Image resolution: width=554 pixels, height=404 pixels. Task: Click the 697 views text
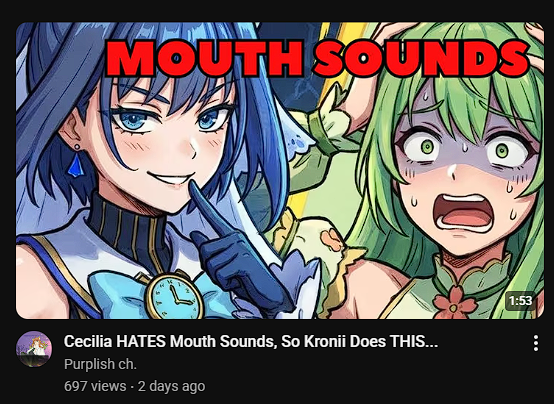click(x=95, y=386)
